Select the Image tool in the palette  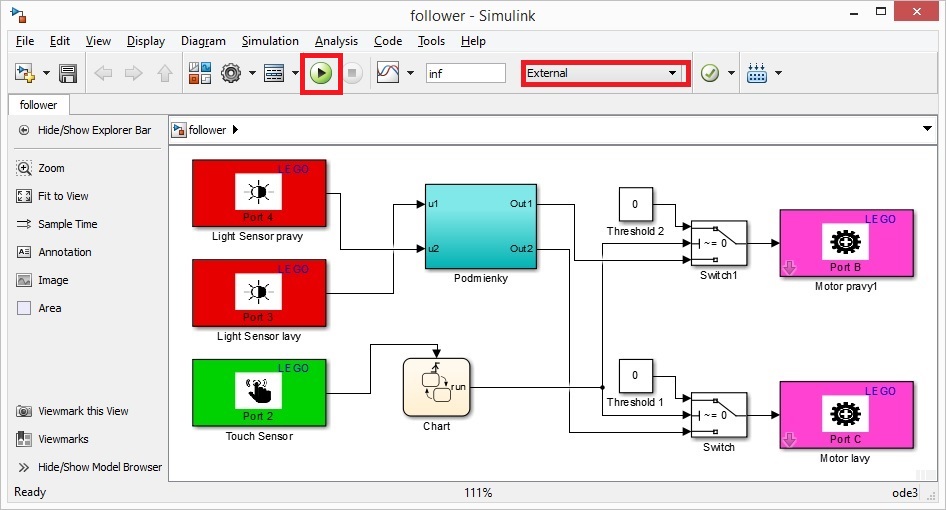coord(42,280)
